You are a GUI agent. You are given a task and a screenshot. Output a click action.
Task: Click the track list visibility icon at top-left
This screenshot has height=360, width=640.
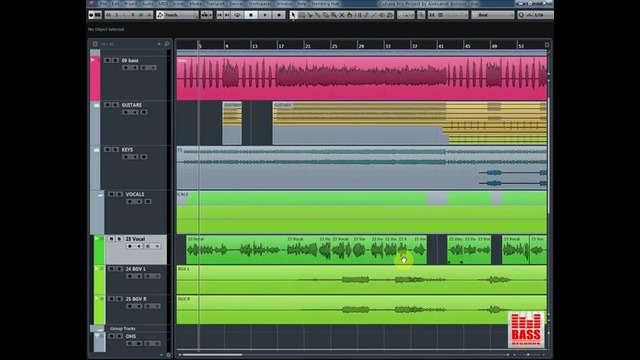(x=95, y=44)
